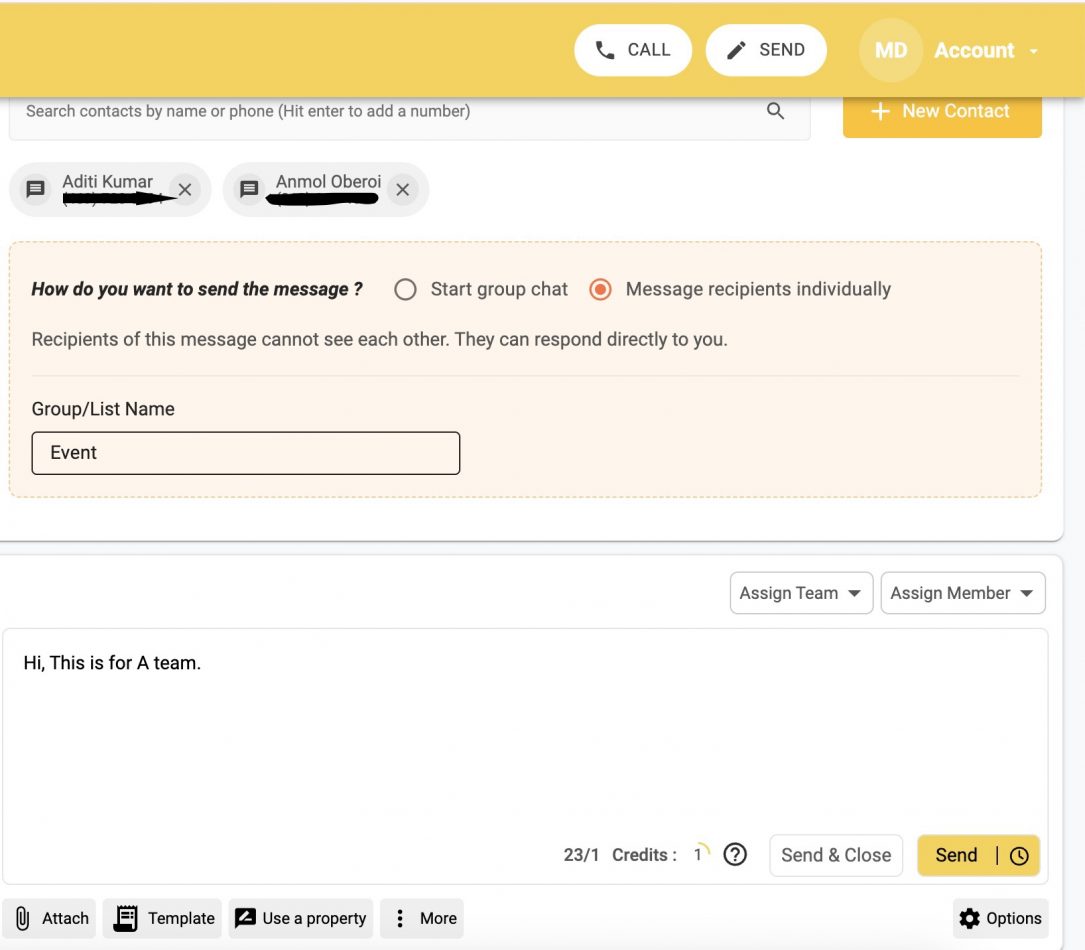The height and width of the screenshot is (950, 1085).
Task: Open the Template picker
Action: coord(164,918)
